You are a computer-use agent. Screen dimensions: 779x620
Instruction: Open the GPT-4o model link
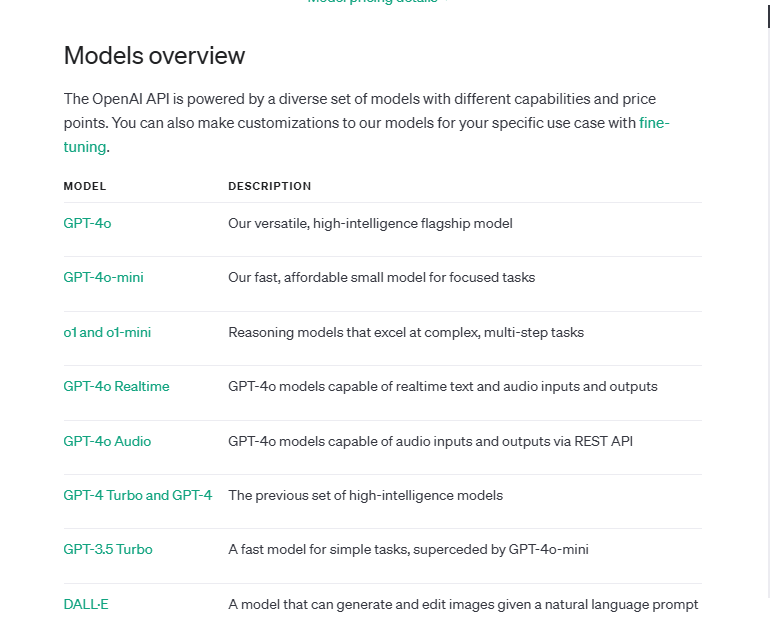(87, 223)
